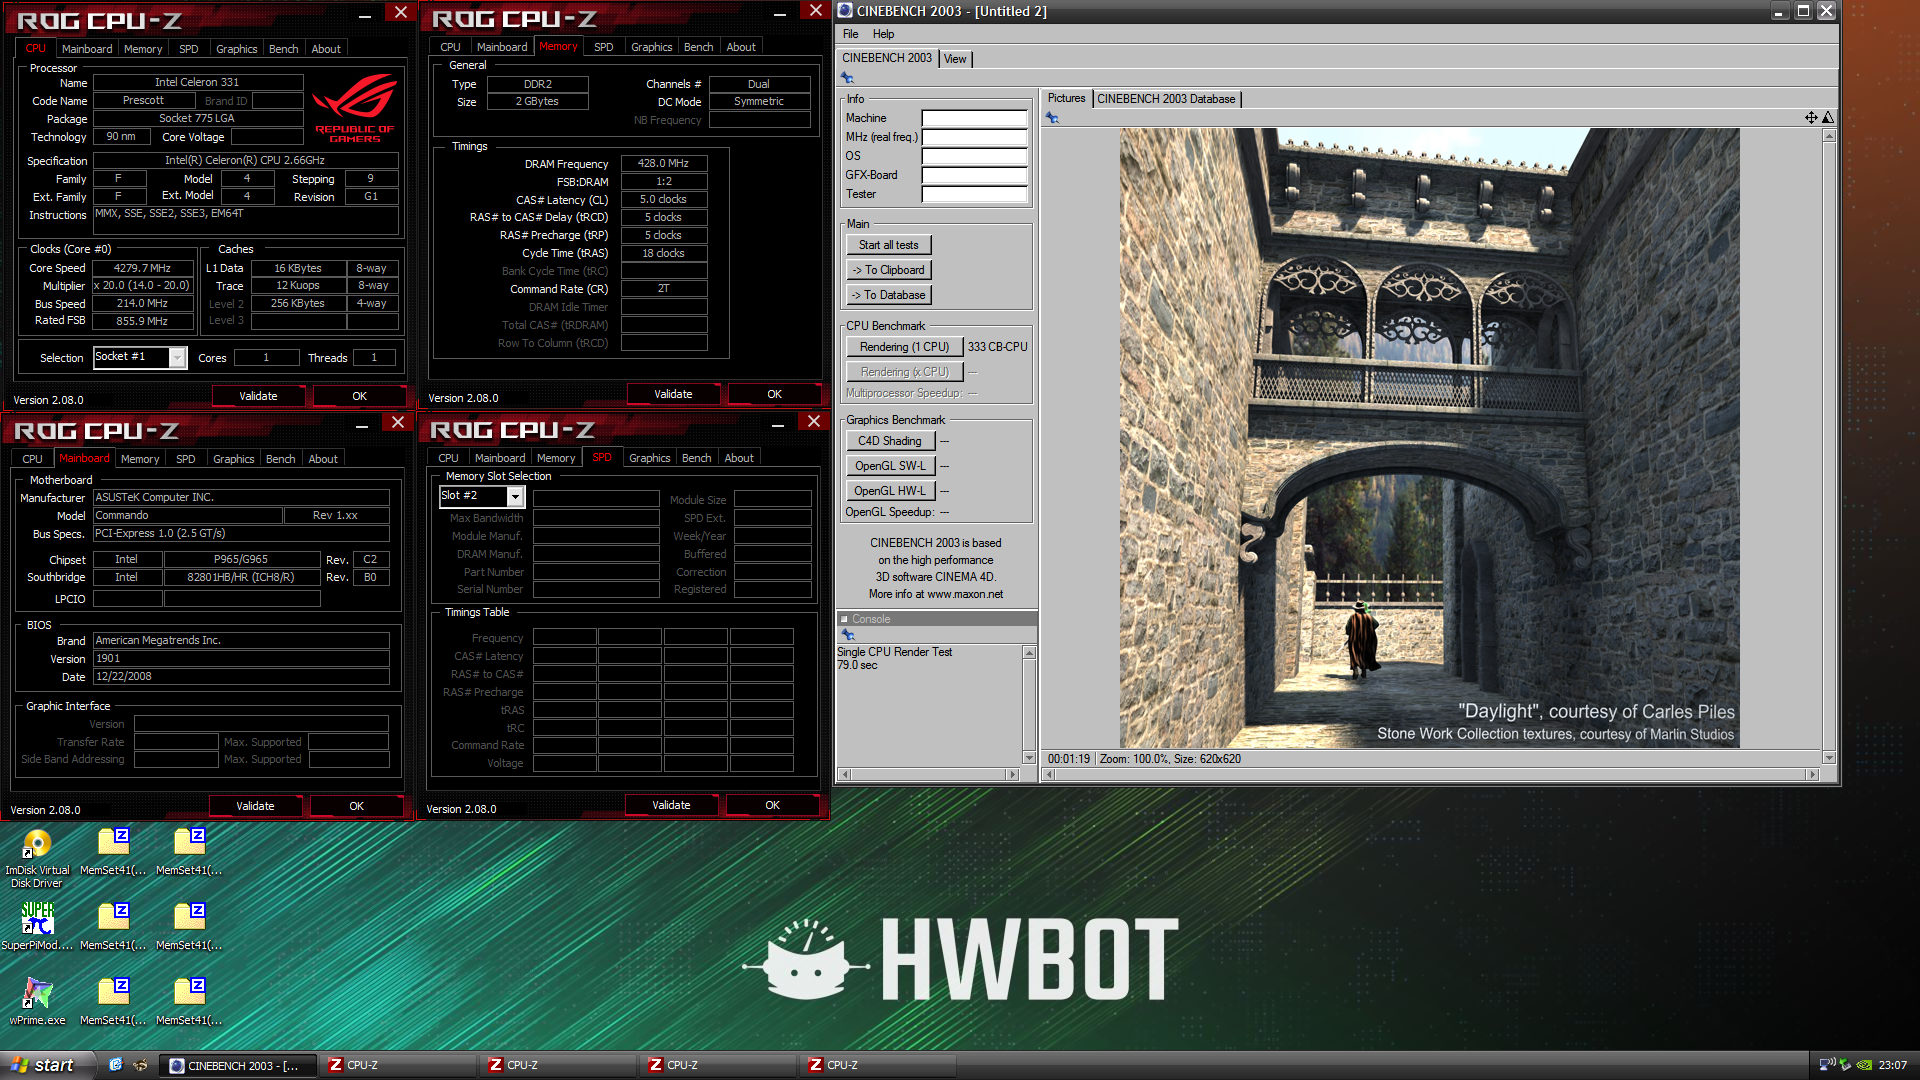Click the pin icon in the Pictures panel
Image resolution: width=1920 pixels, height=1080 pixels.
point(1052,118)
